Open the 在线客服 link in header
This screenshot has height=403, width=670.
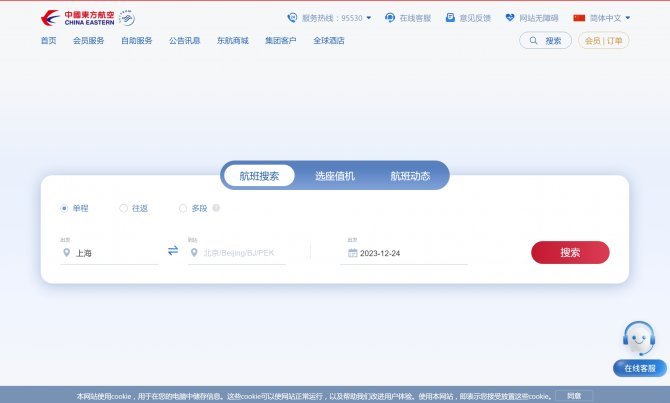coord(415,18)
